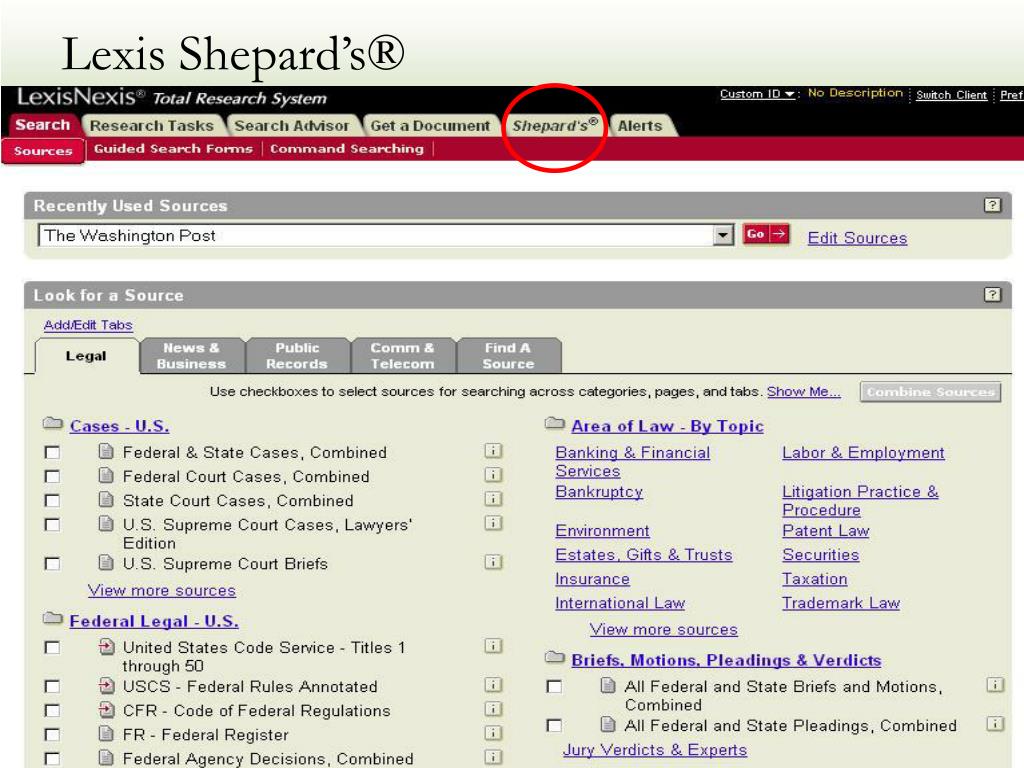Select All Federal and State Briefs and Motions checkbox

(x=555, y=687)
